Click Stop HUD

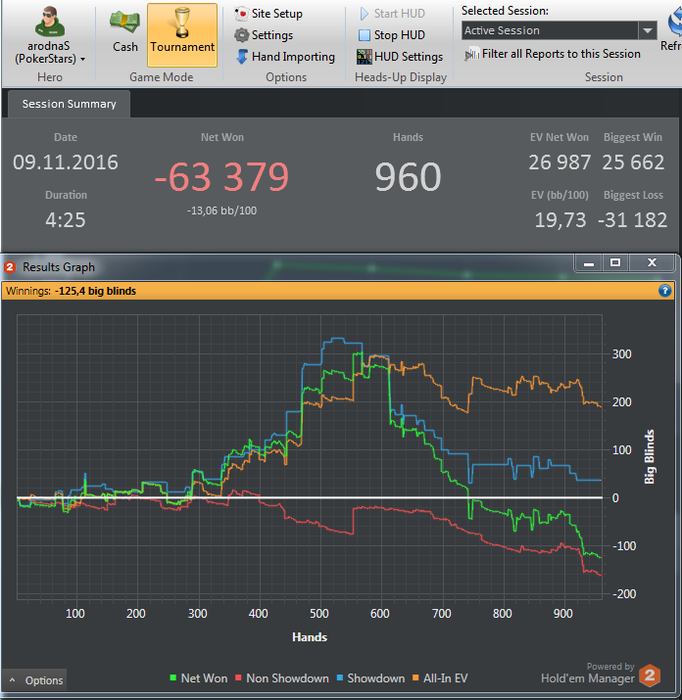coord(392,35)
